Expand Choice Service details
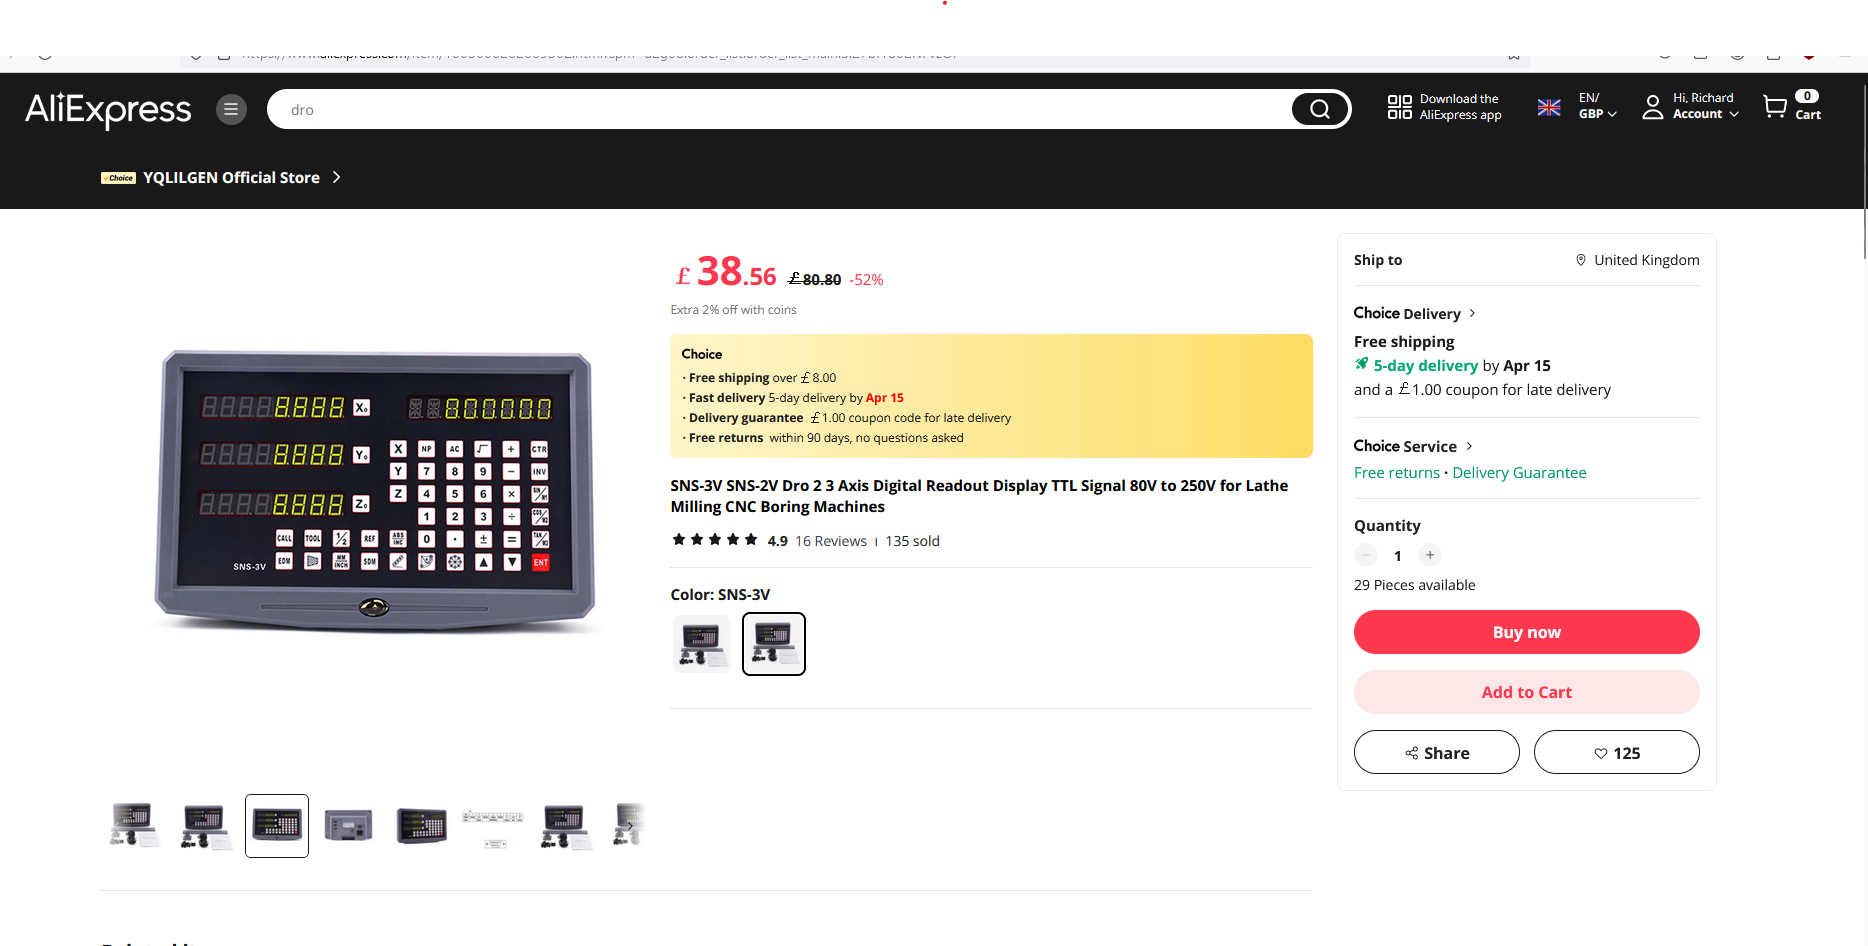 [x=1412, y=446]
